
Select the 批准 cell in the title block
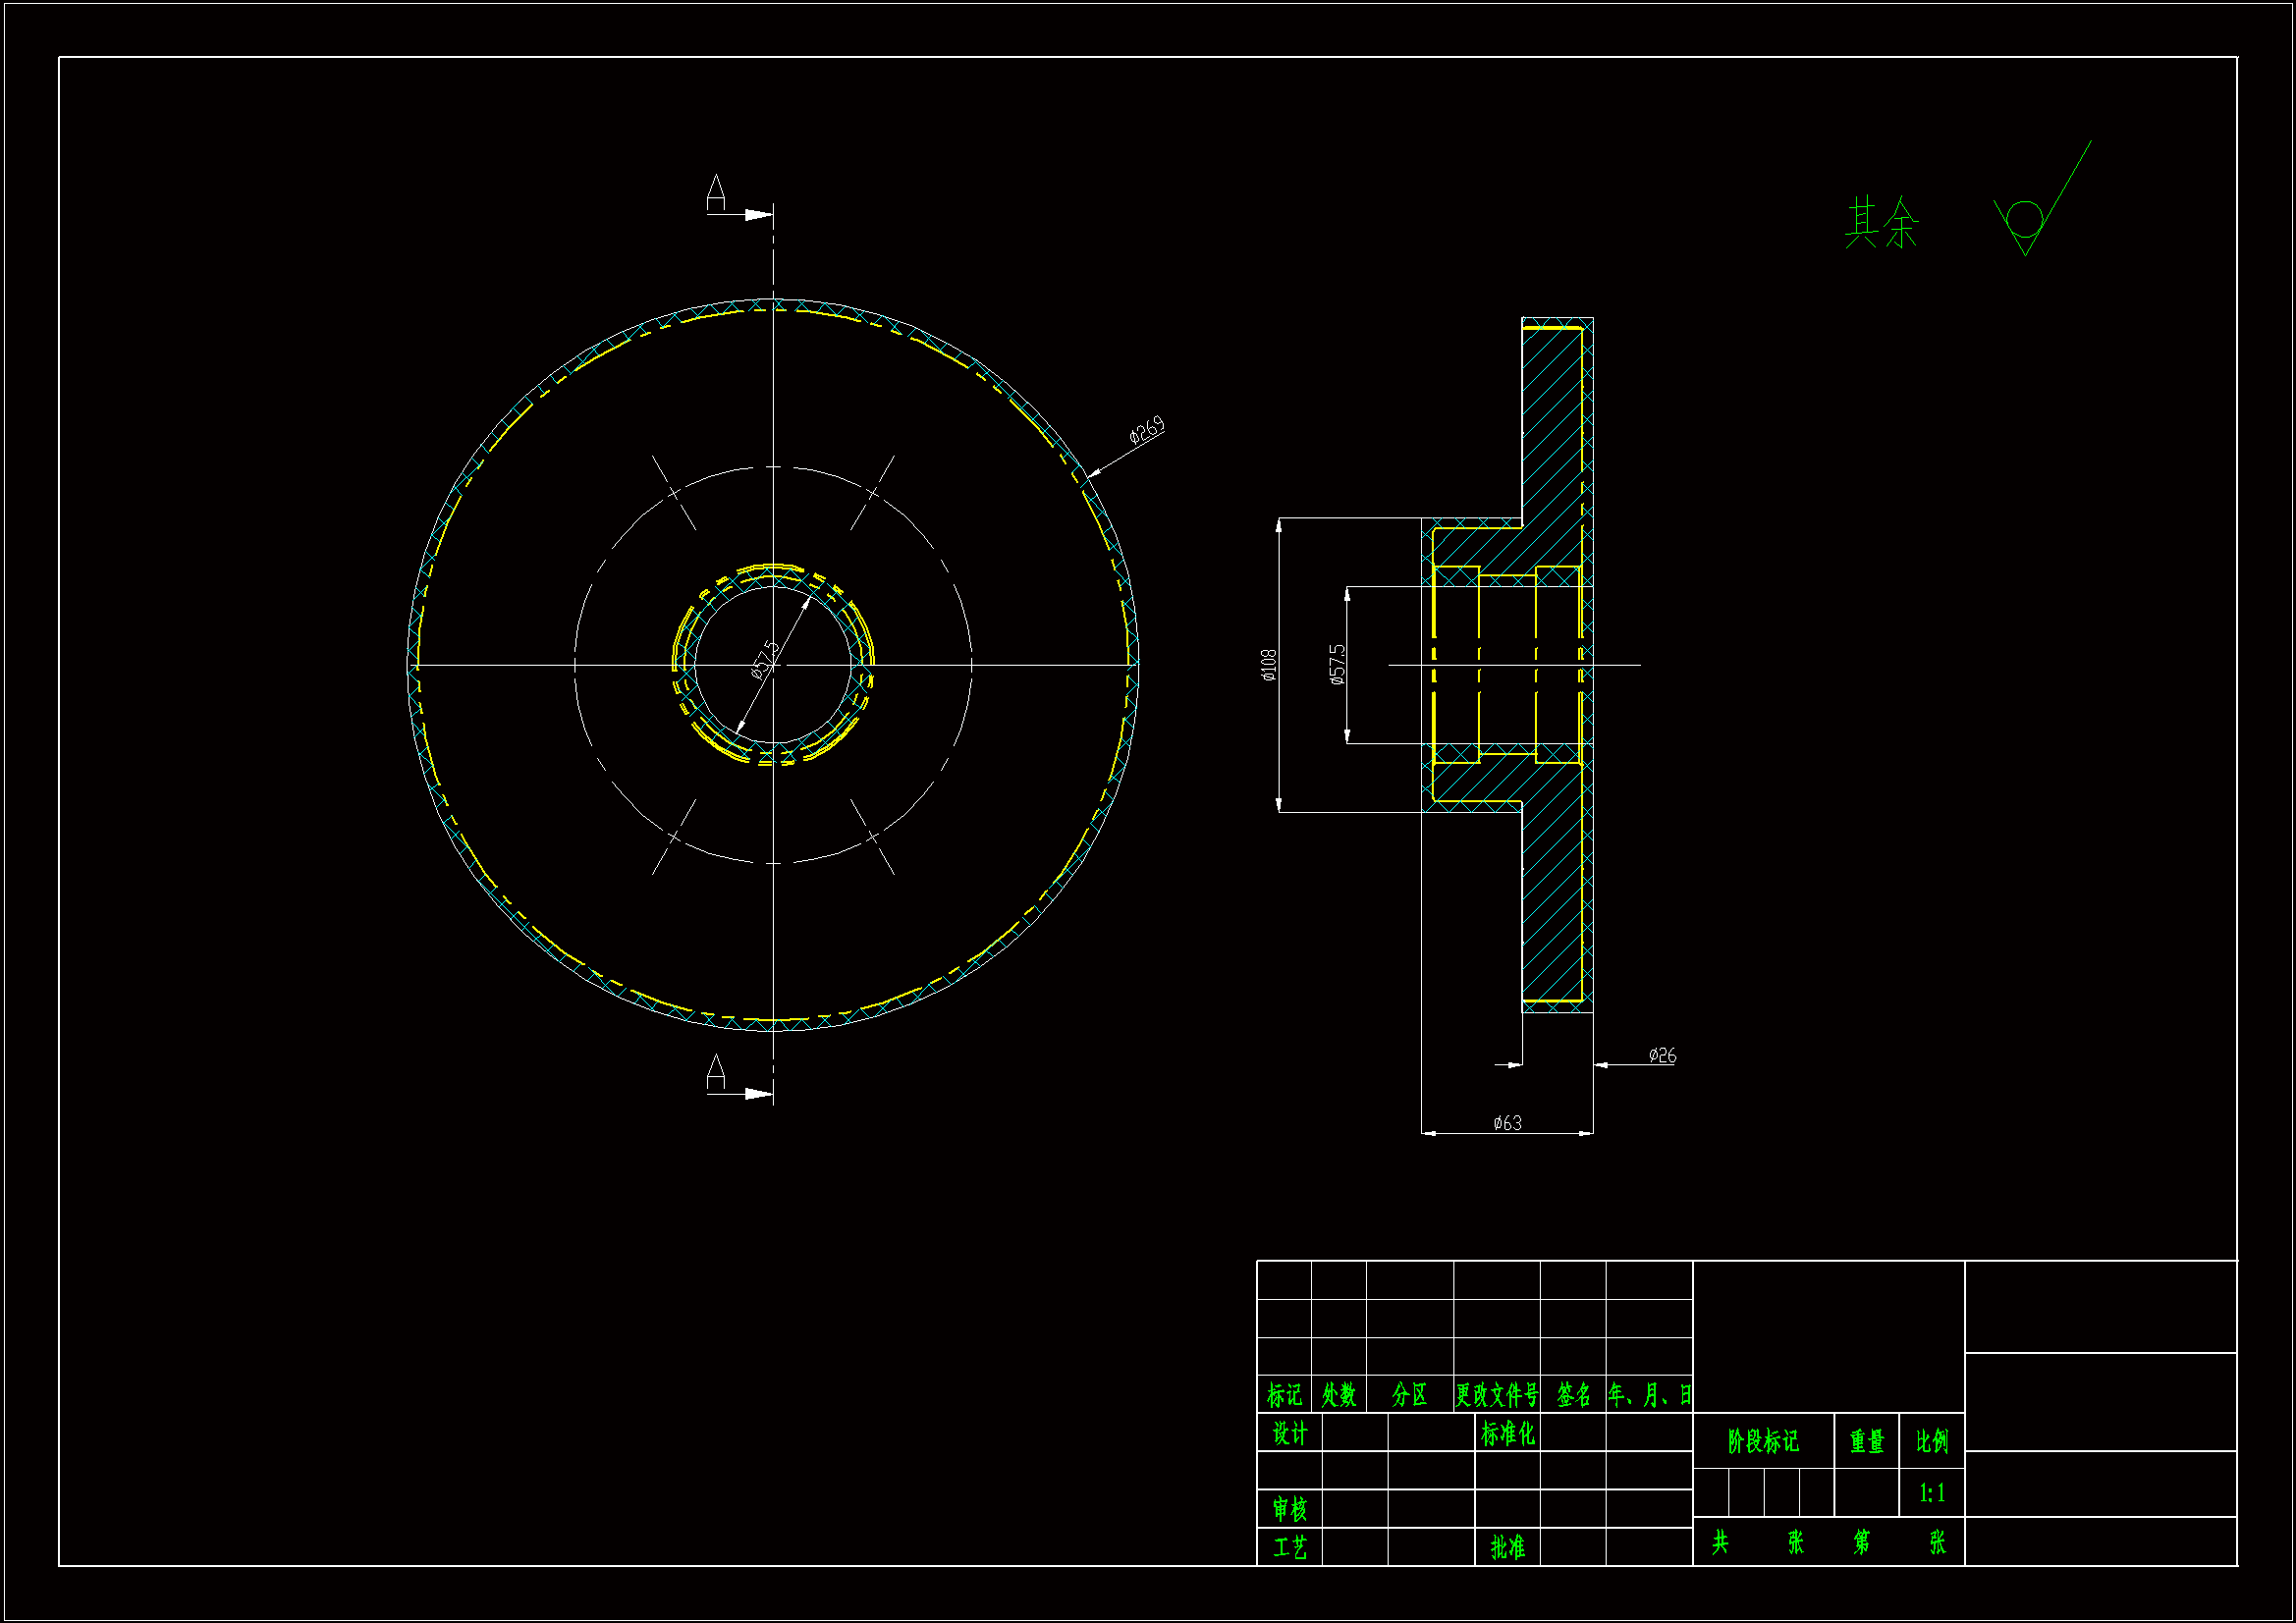point(1507,1547)
